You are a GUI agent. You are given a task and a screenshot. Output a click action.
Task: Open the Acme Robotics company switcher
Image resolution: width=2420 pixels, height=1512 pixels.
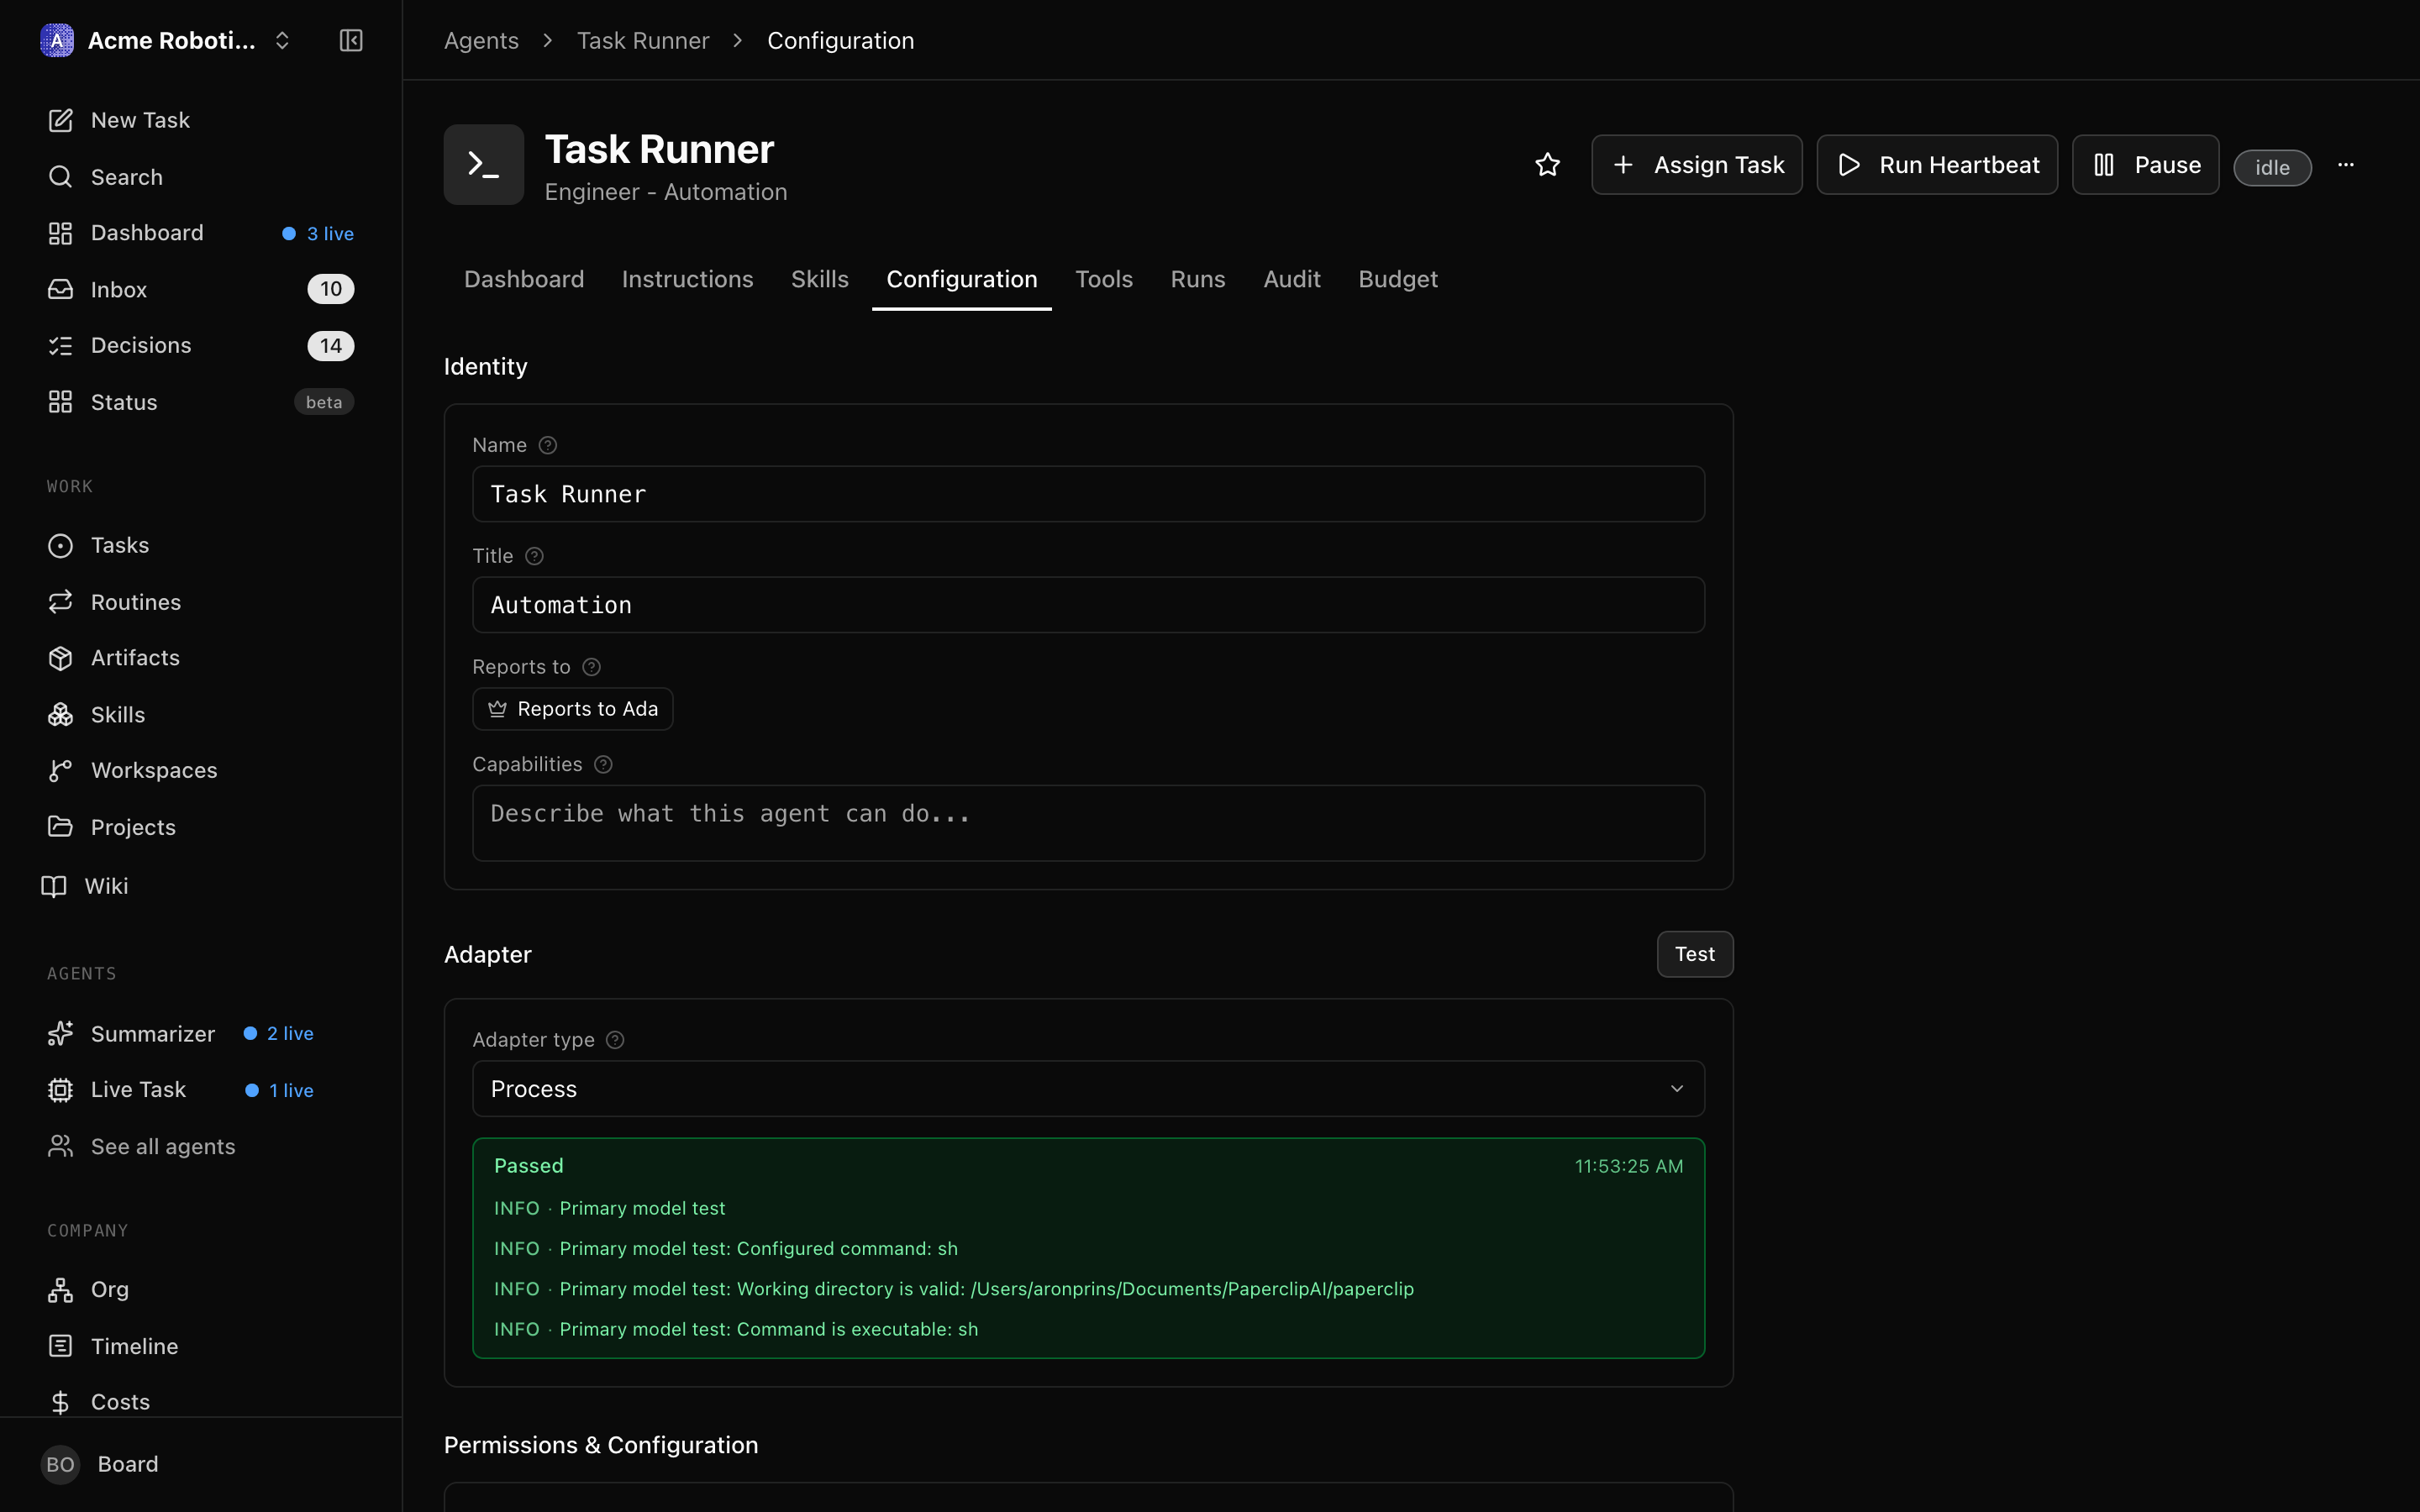pos(166,40)
